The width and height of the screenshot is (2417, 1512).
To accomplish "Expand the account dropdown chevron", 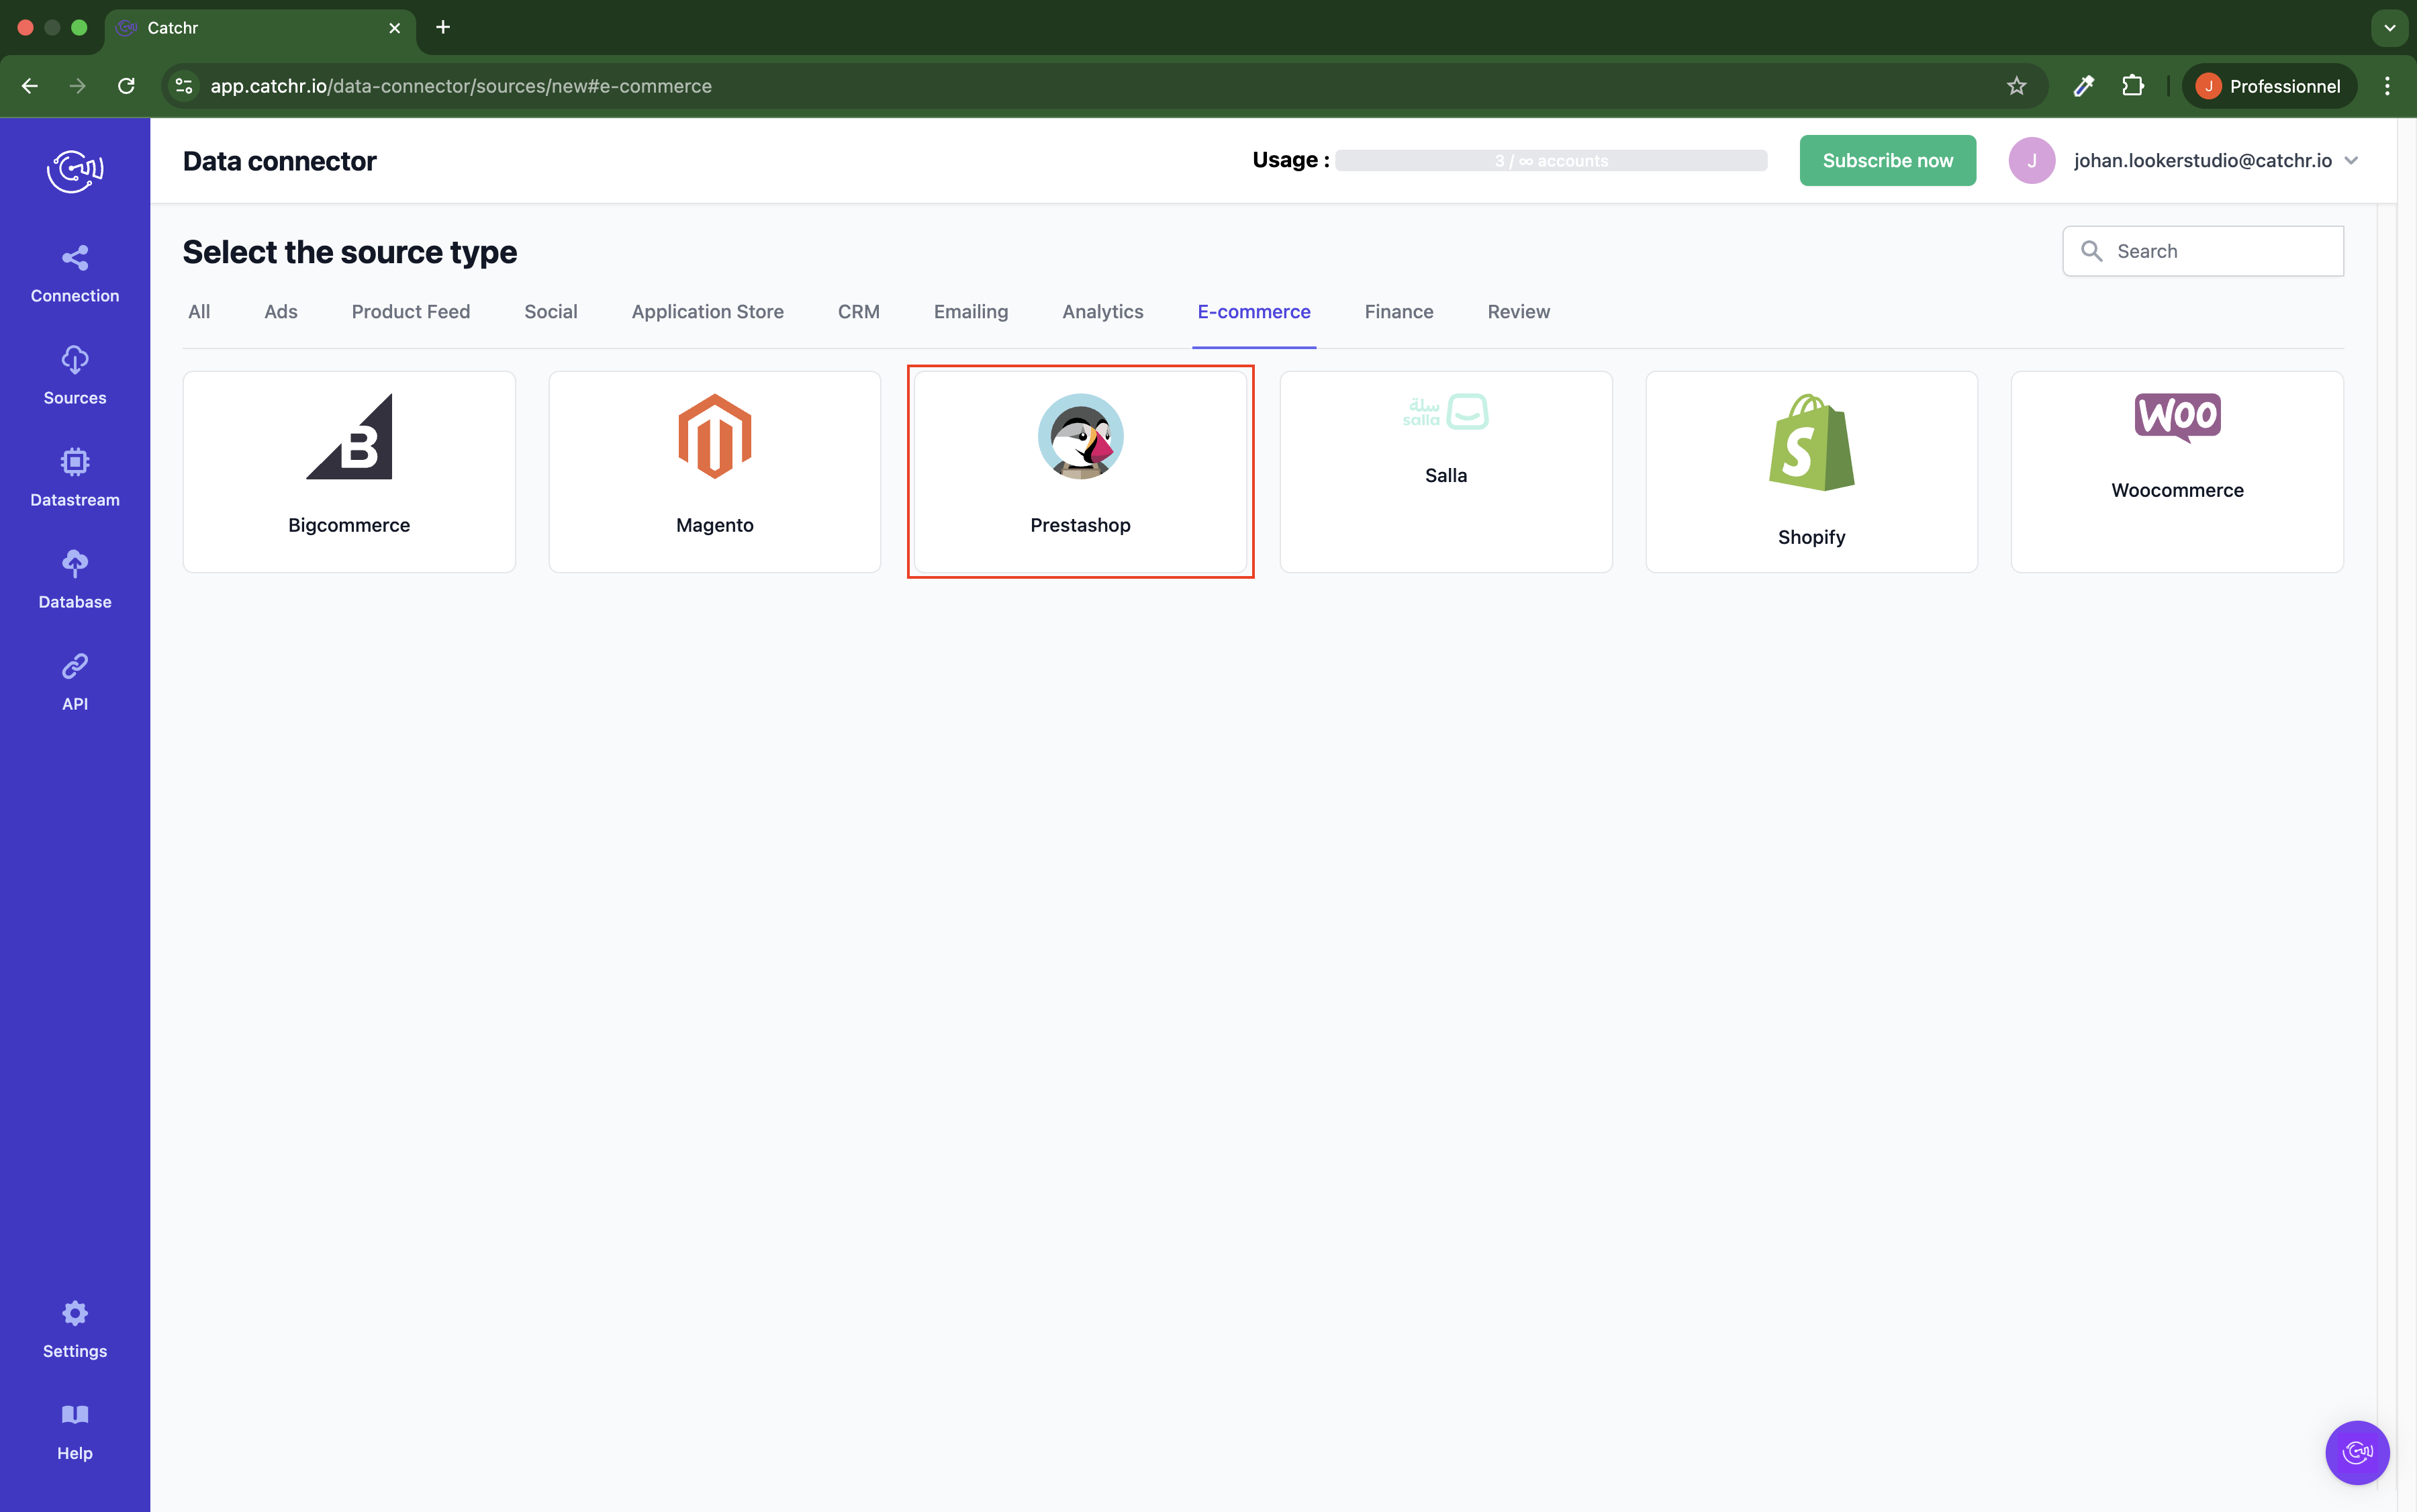I will click(x=2351, y=160).
